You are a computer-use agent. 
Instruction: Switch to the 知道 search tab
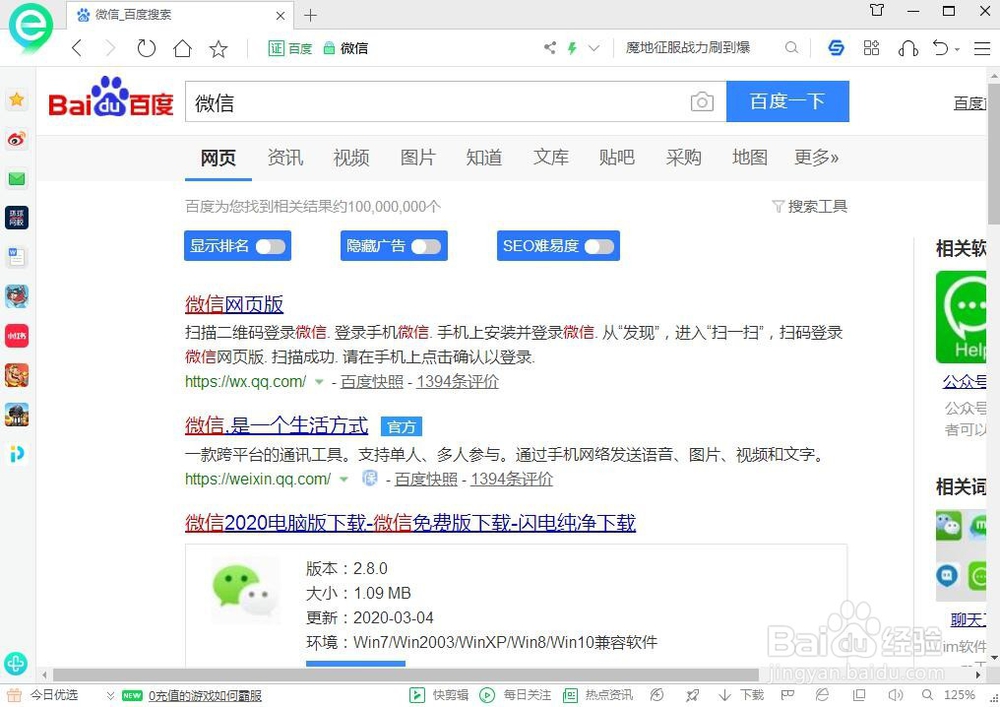tap(484, 157)
